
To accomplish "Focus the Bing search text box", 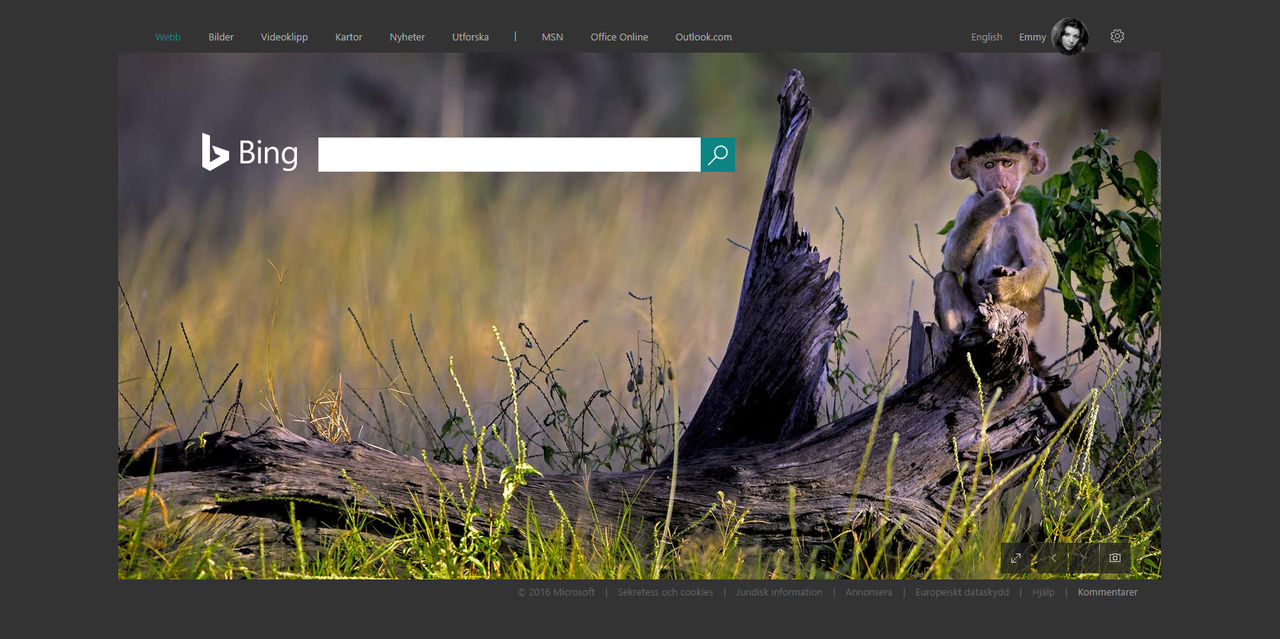I will coord(508,155).
